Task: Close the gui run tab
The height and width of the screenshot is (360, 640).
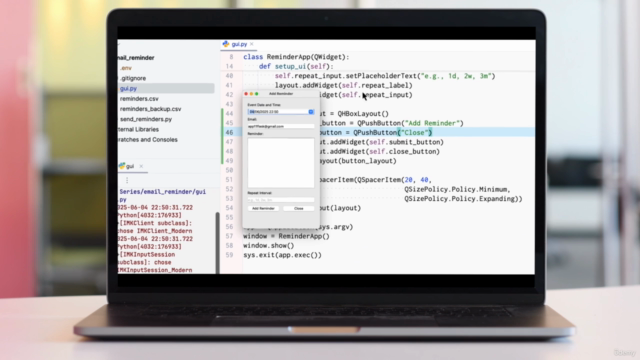Action: pos(141,166)
